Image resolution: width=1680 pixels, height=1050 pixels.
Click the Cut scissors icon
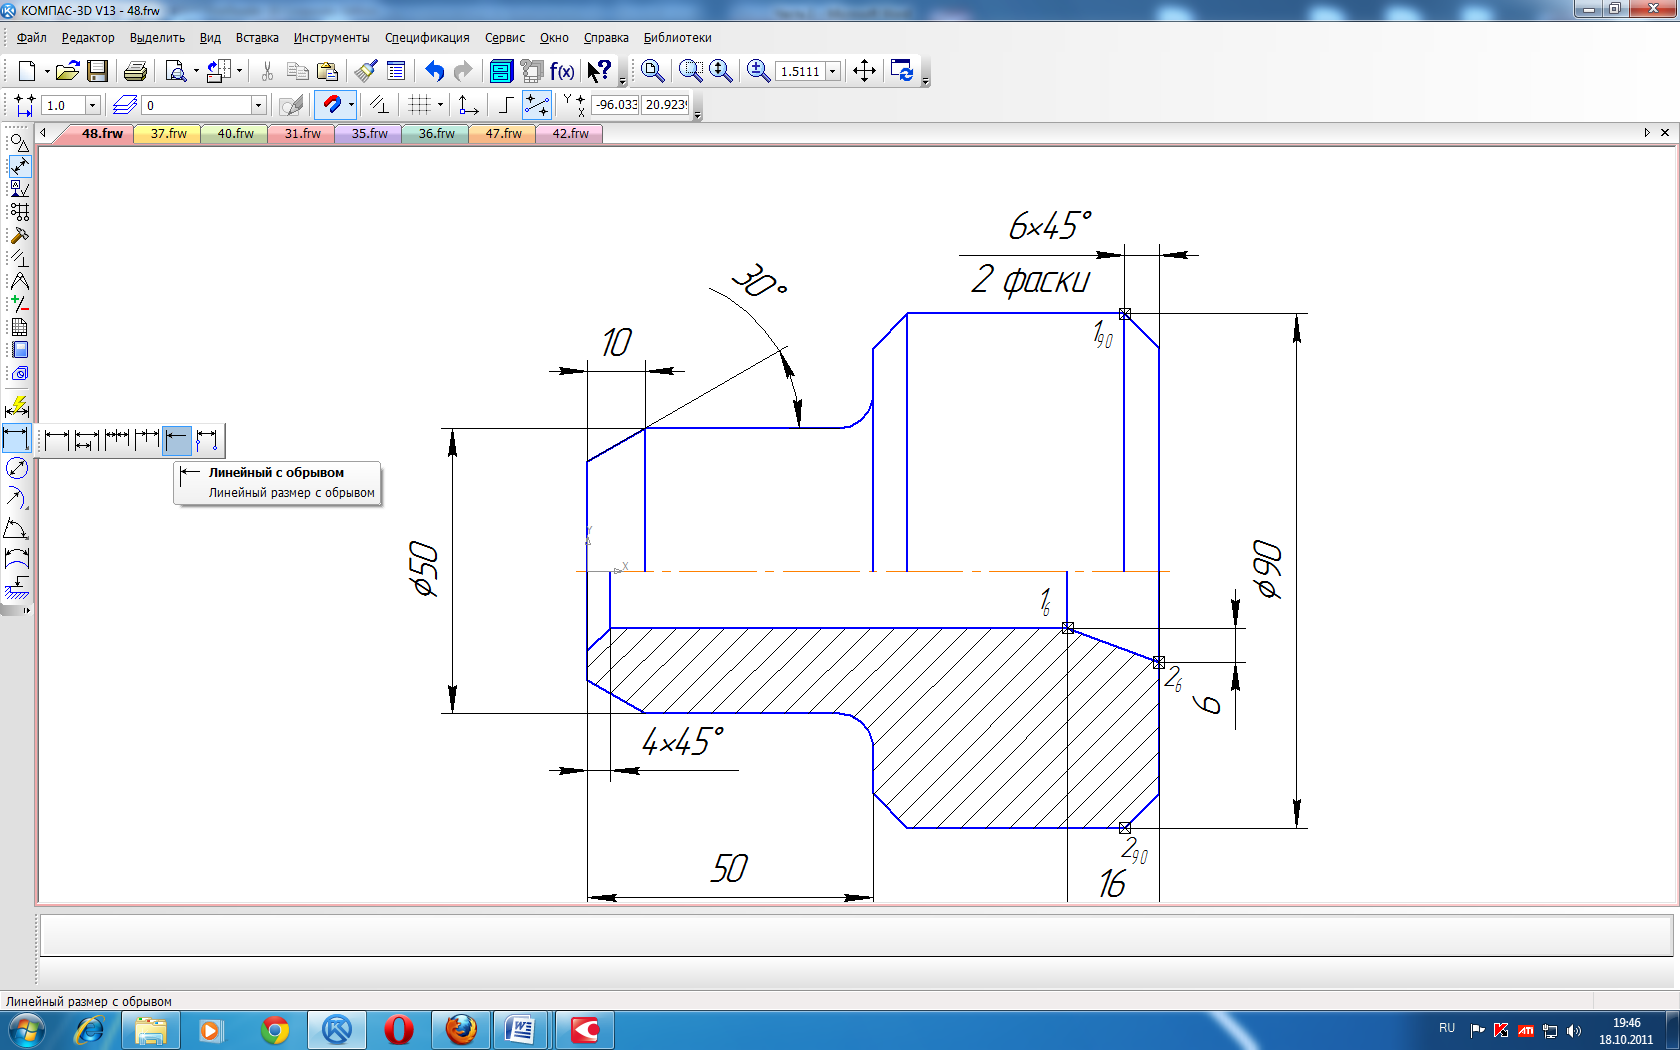(267, 71)
